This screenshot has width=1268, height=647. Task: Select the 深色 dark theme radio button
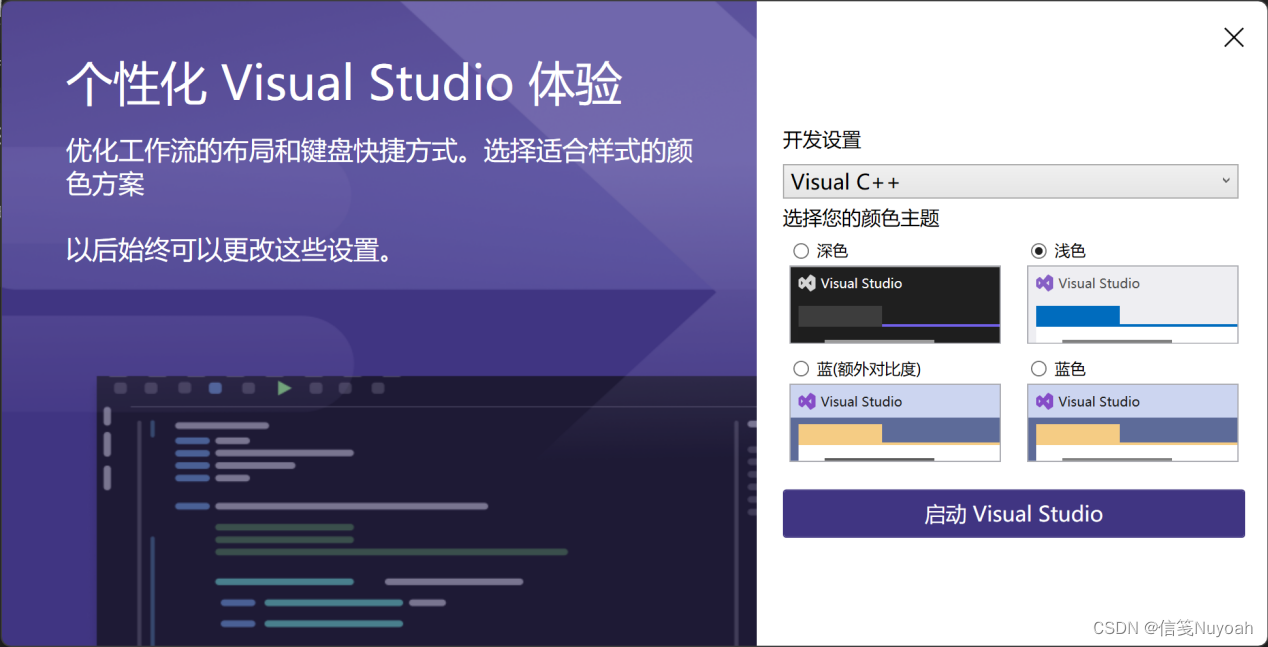[x=801, y=251]
